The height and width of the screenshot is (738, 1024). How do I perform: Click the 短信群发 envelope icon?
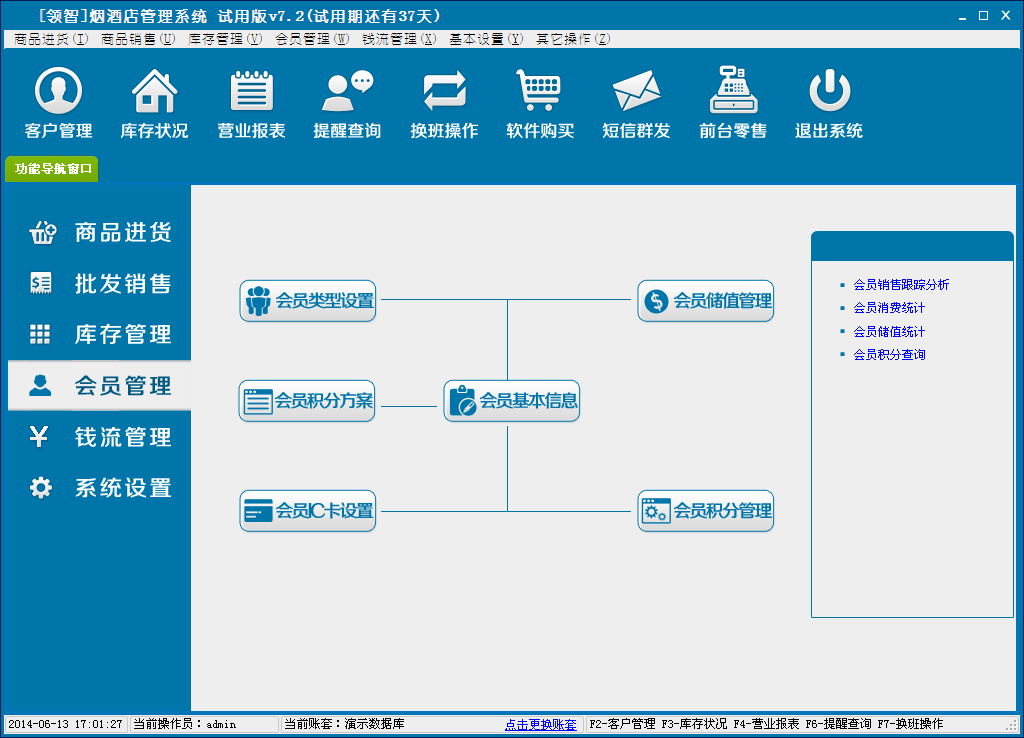(636, 93)
